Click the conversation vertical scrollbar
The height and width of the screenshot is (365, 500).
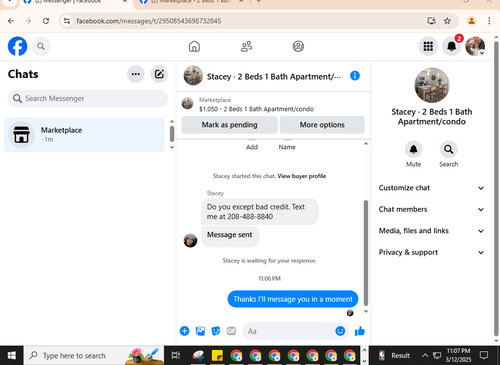366,253
